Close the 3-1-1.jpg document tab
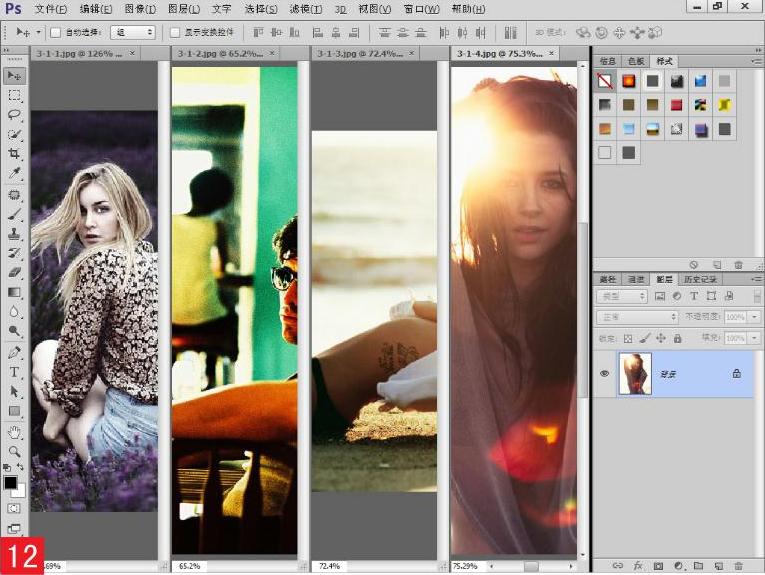Screen dimensions: 765x575 132,53
